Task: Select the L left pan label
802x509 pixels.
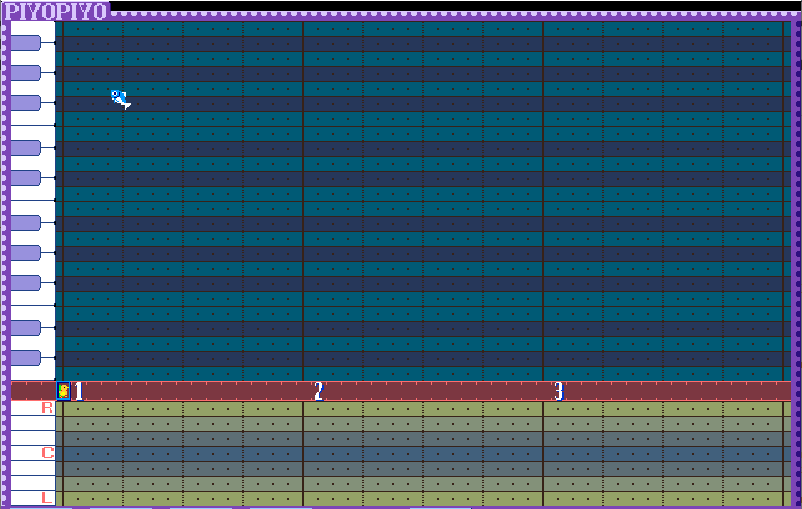Action: [46, 497]
